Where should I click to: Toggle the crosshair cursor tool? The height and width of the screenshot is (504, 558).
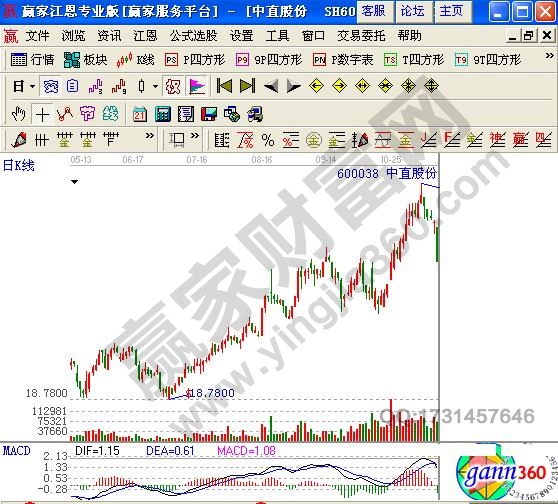(42, 114)
